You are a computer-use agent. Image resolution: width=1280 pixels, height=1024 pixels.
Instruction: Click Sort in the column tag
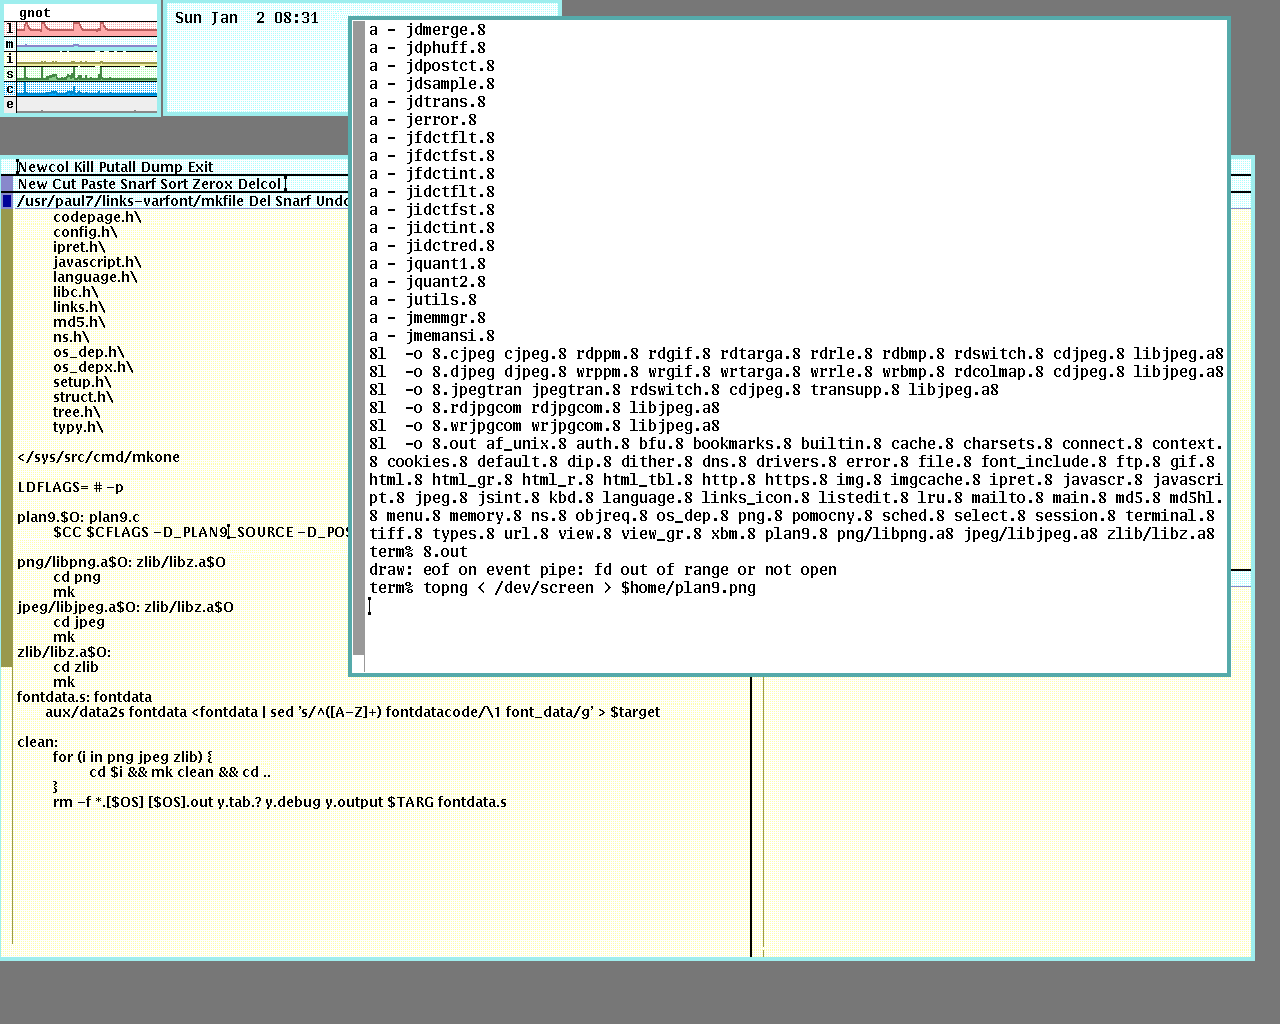tap(173, 184)
